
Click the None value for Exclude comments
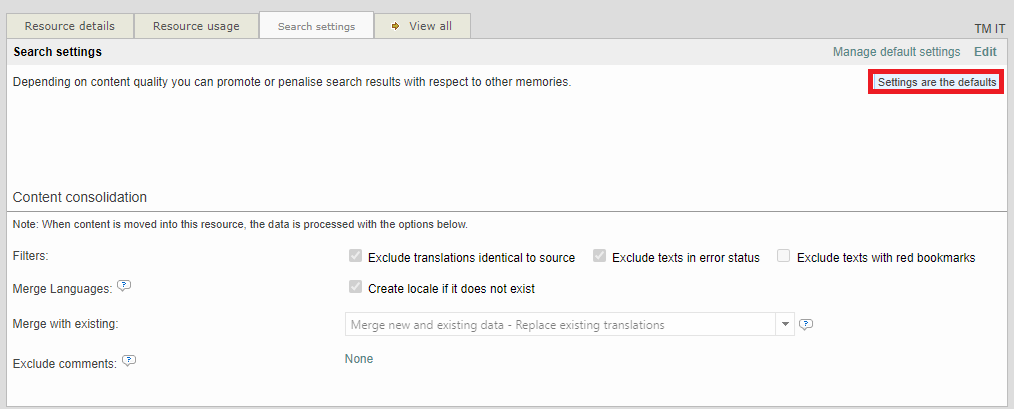(x=359, y=359)
